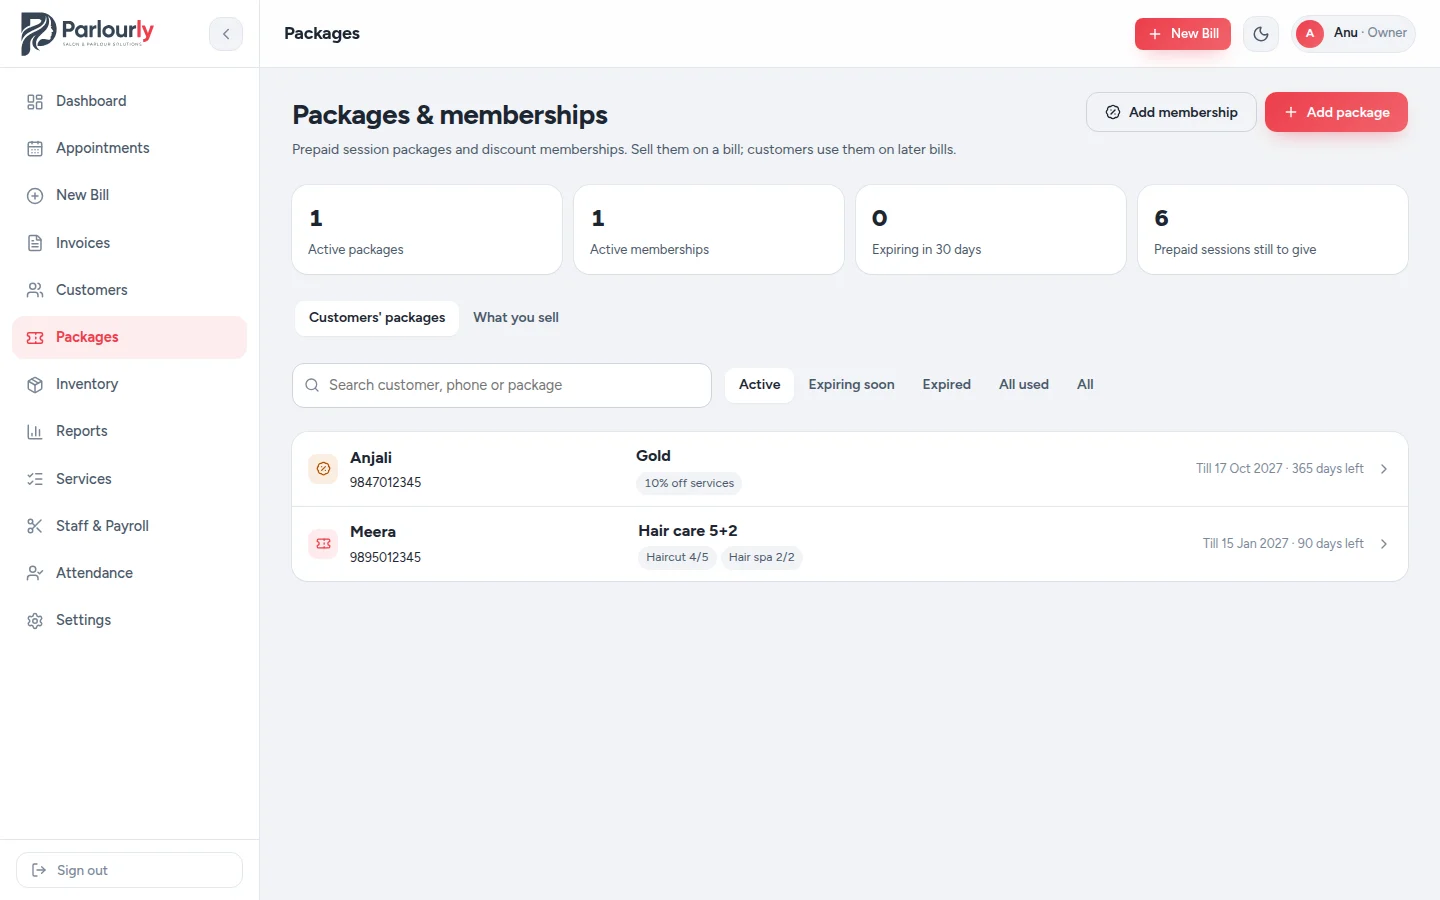Filter by Active packages
The width and height of the screenshot is (1440, 900).
[x=760, y=385]
